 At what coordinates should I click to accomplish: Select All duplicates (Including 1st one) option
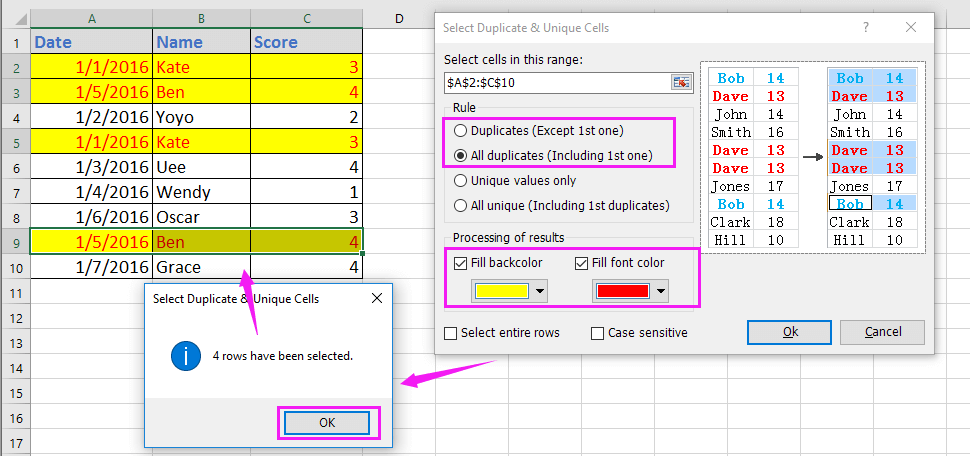click(x=553, y=156)
